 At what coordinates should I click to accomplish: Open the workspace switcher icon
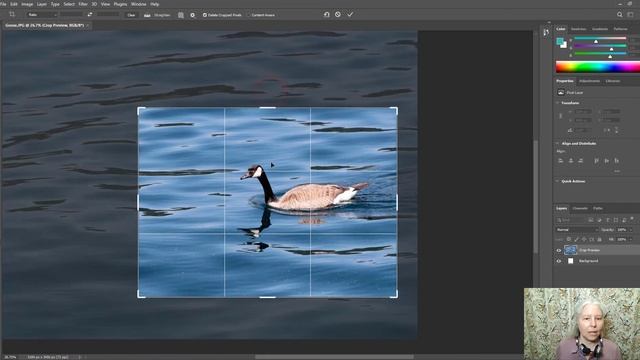[631, 15]
